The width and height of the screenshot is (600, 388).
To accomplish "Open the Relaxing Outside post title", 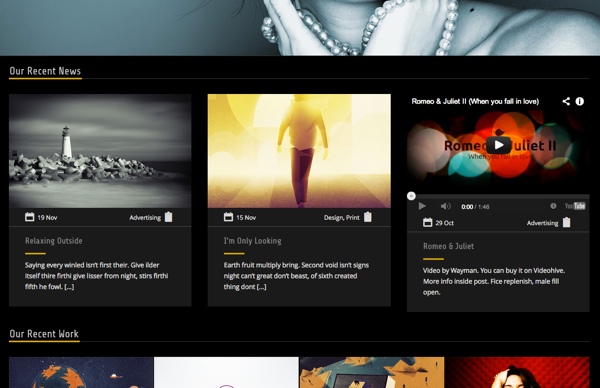I will [54, 241].
